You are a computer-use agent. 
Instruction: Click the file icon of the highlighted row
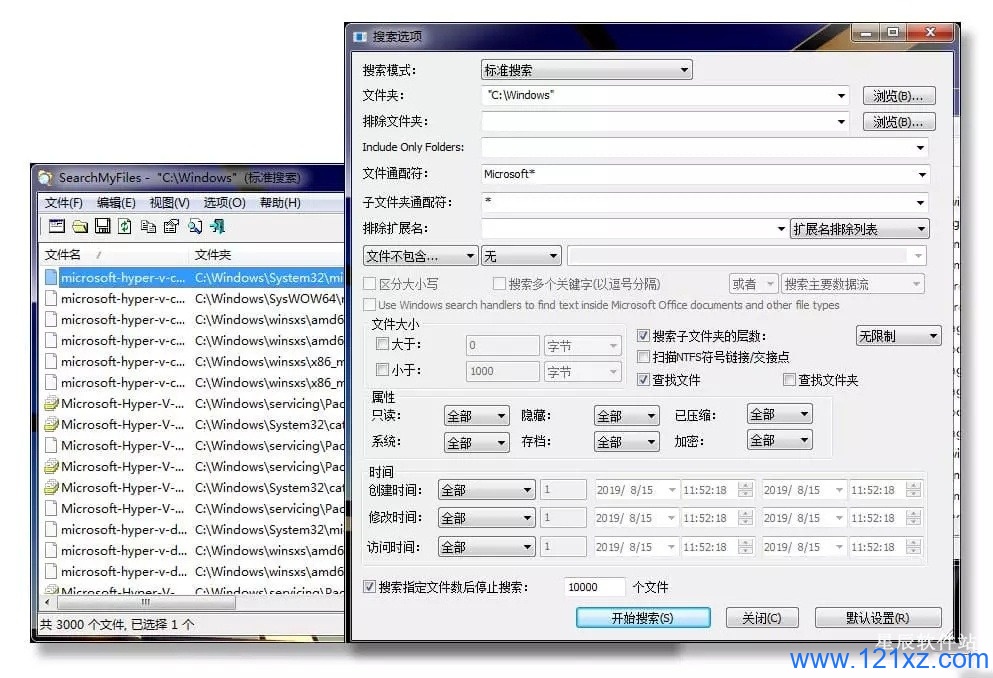coord(51,277)
